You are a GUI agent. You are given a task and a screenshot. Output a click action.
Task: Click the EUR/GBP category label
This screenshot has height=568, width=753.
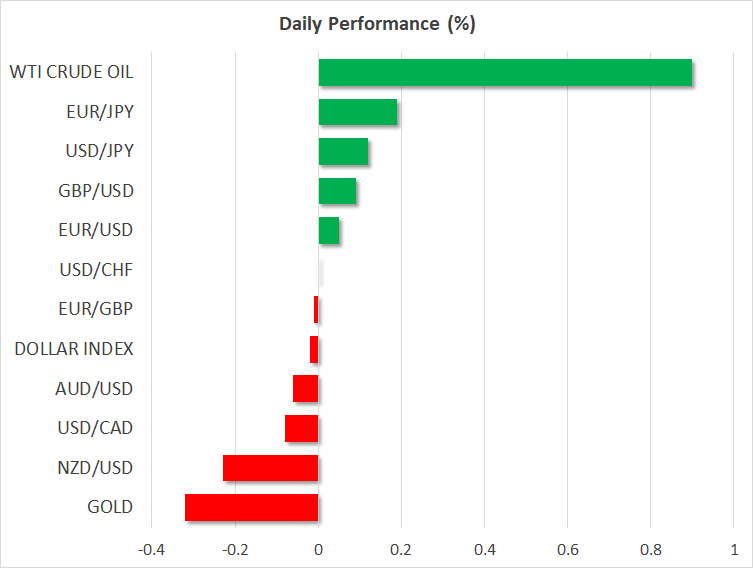point(95,309)
